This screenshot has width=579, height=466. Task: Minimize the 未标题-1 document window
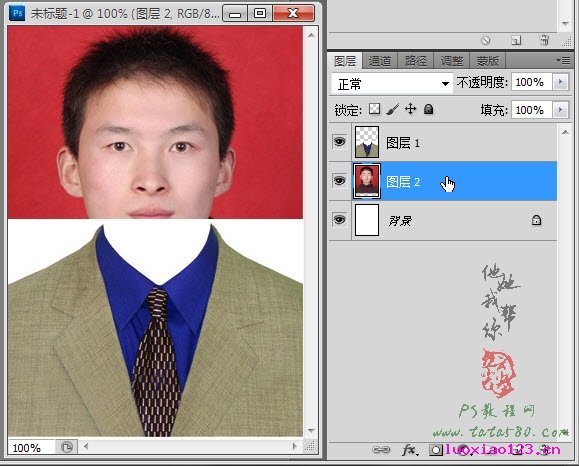pyautogui.click(x=235, y=14)
